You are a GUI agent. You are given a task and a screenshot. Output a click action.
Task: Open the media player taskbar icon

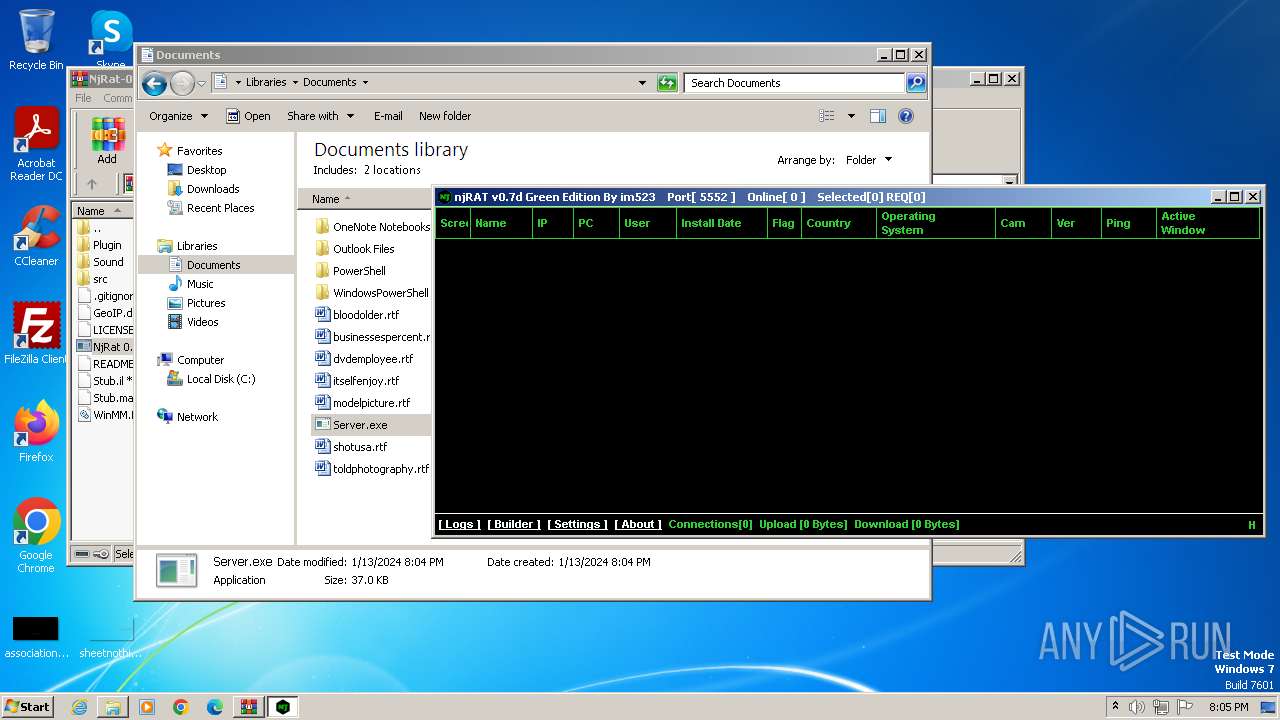147,707
